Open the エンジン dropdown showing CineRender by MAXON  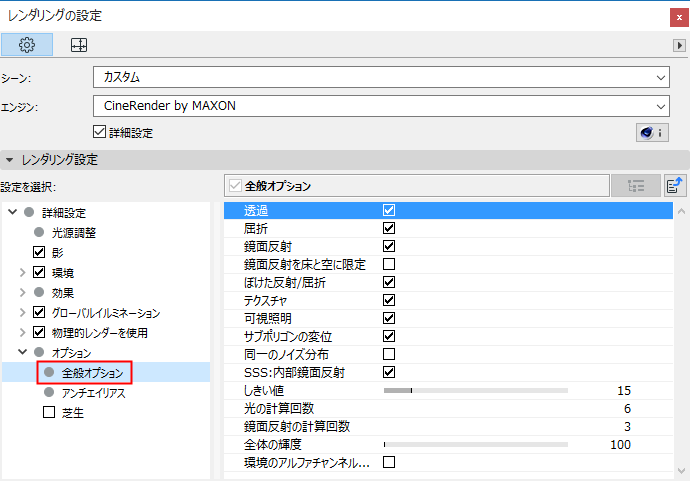tap(381, 106)
